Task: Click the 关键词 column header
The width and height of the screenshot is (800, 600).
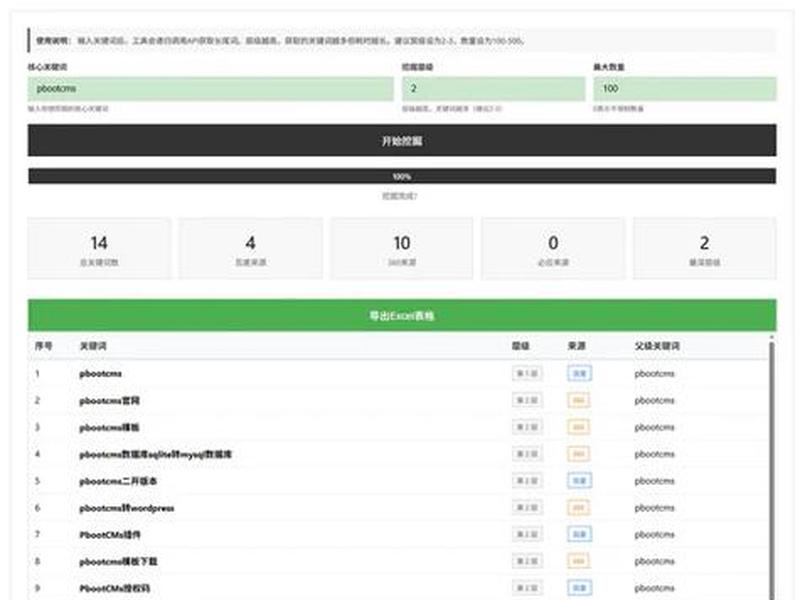Action: tap(93, 346)
